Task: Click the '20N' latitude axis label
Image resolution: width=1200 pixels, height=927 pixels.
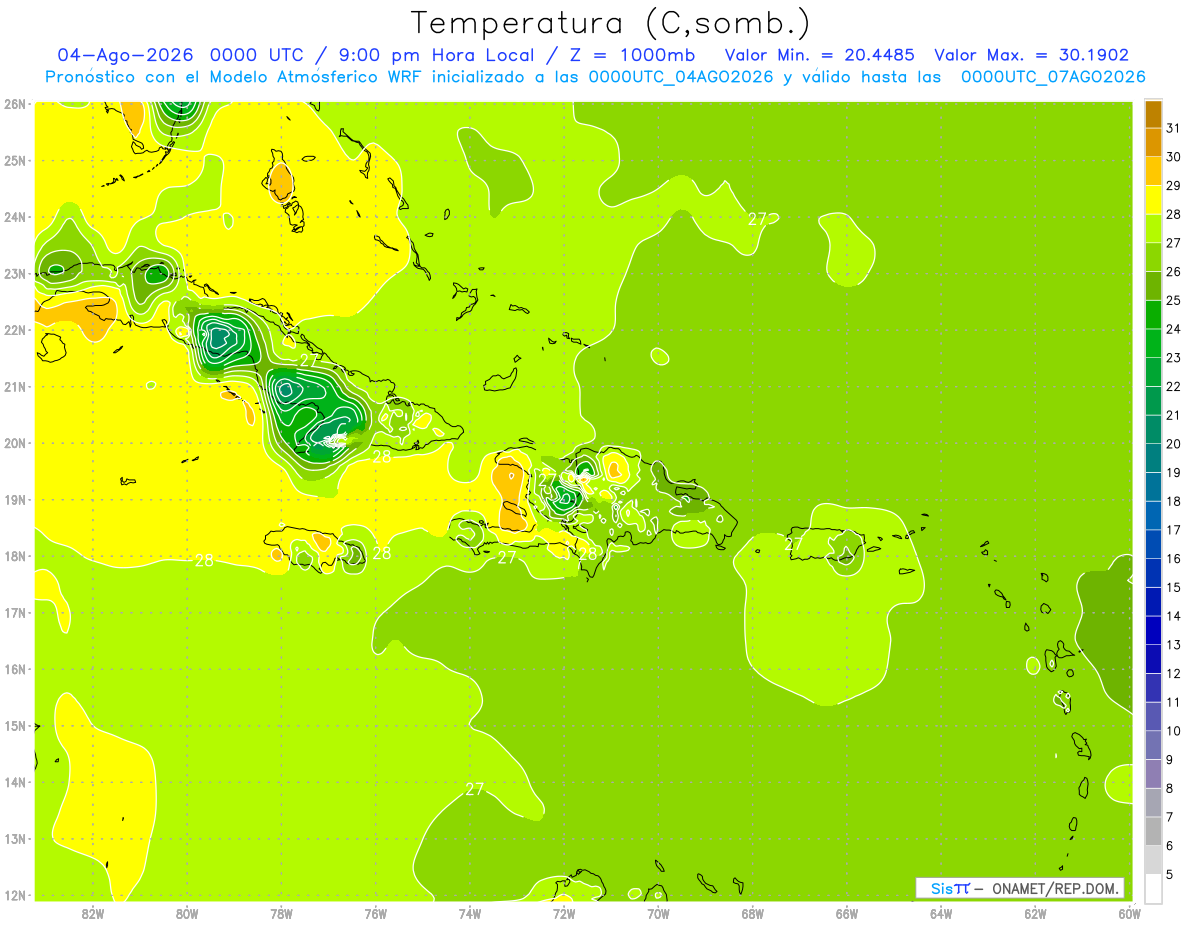Action: (15, 443)
